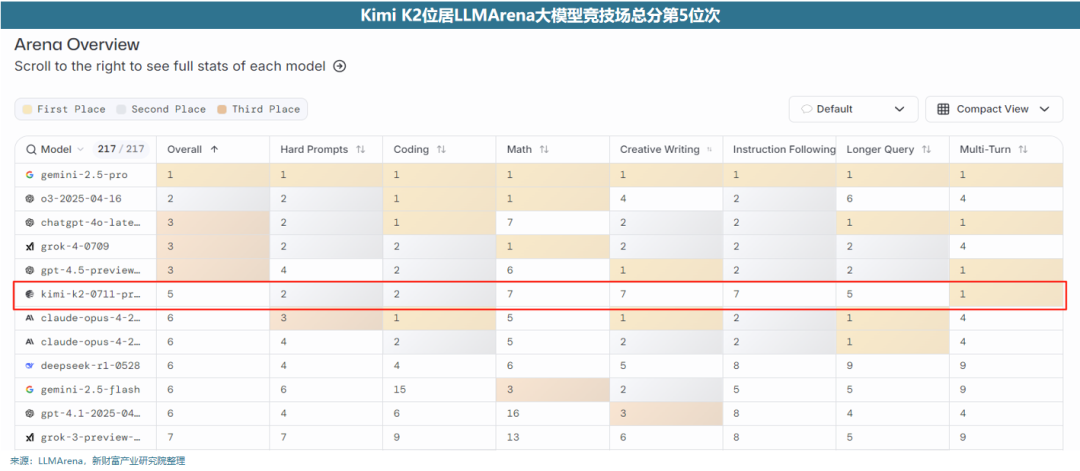1080x471 pixels.
Task: Select the gemini-2.5-flash model name
Action: (90, 390)
